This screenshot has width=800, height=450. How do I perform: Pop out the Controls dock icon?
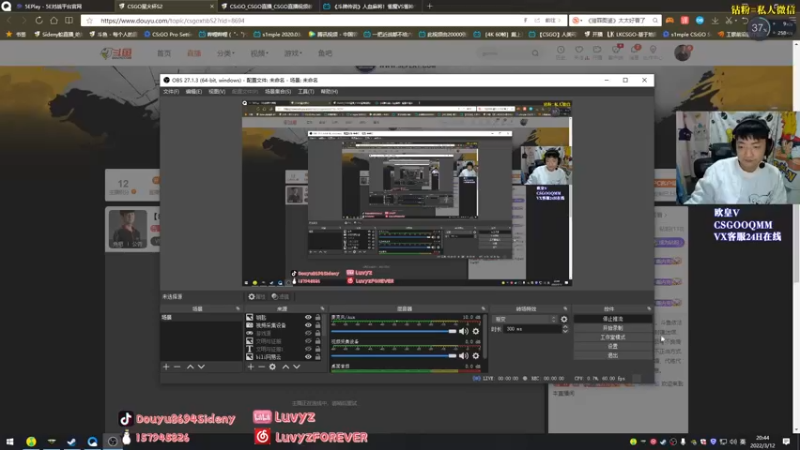click(649, 309)
